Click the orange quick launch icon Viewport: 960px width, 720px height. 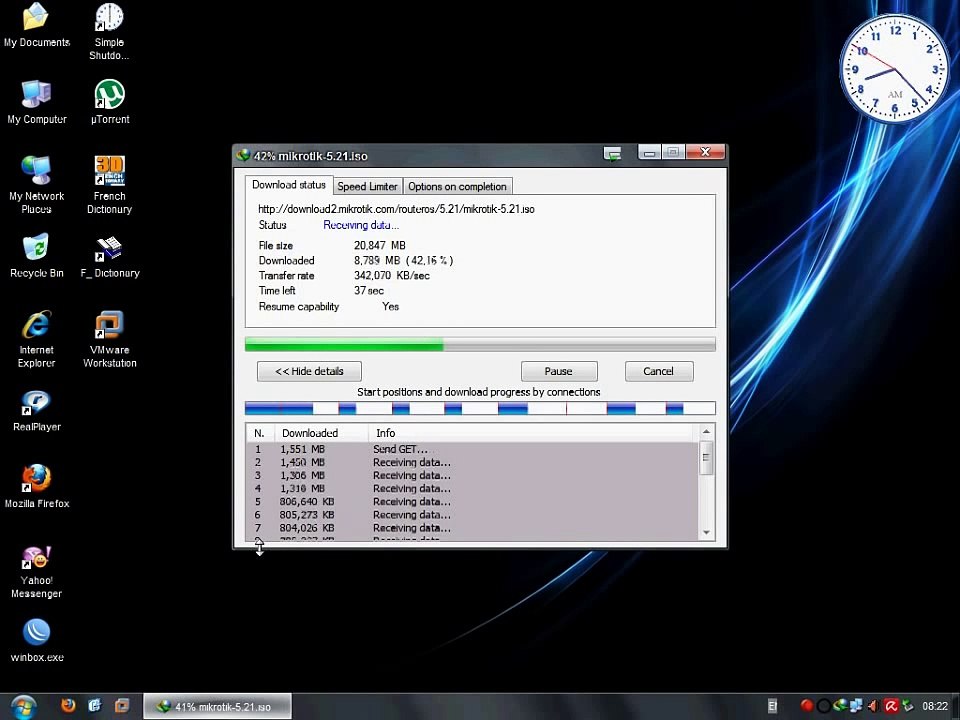coord(122,706)
